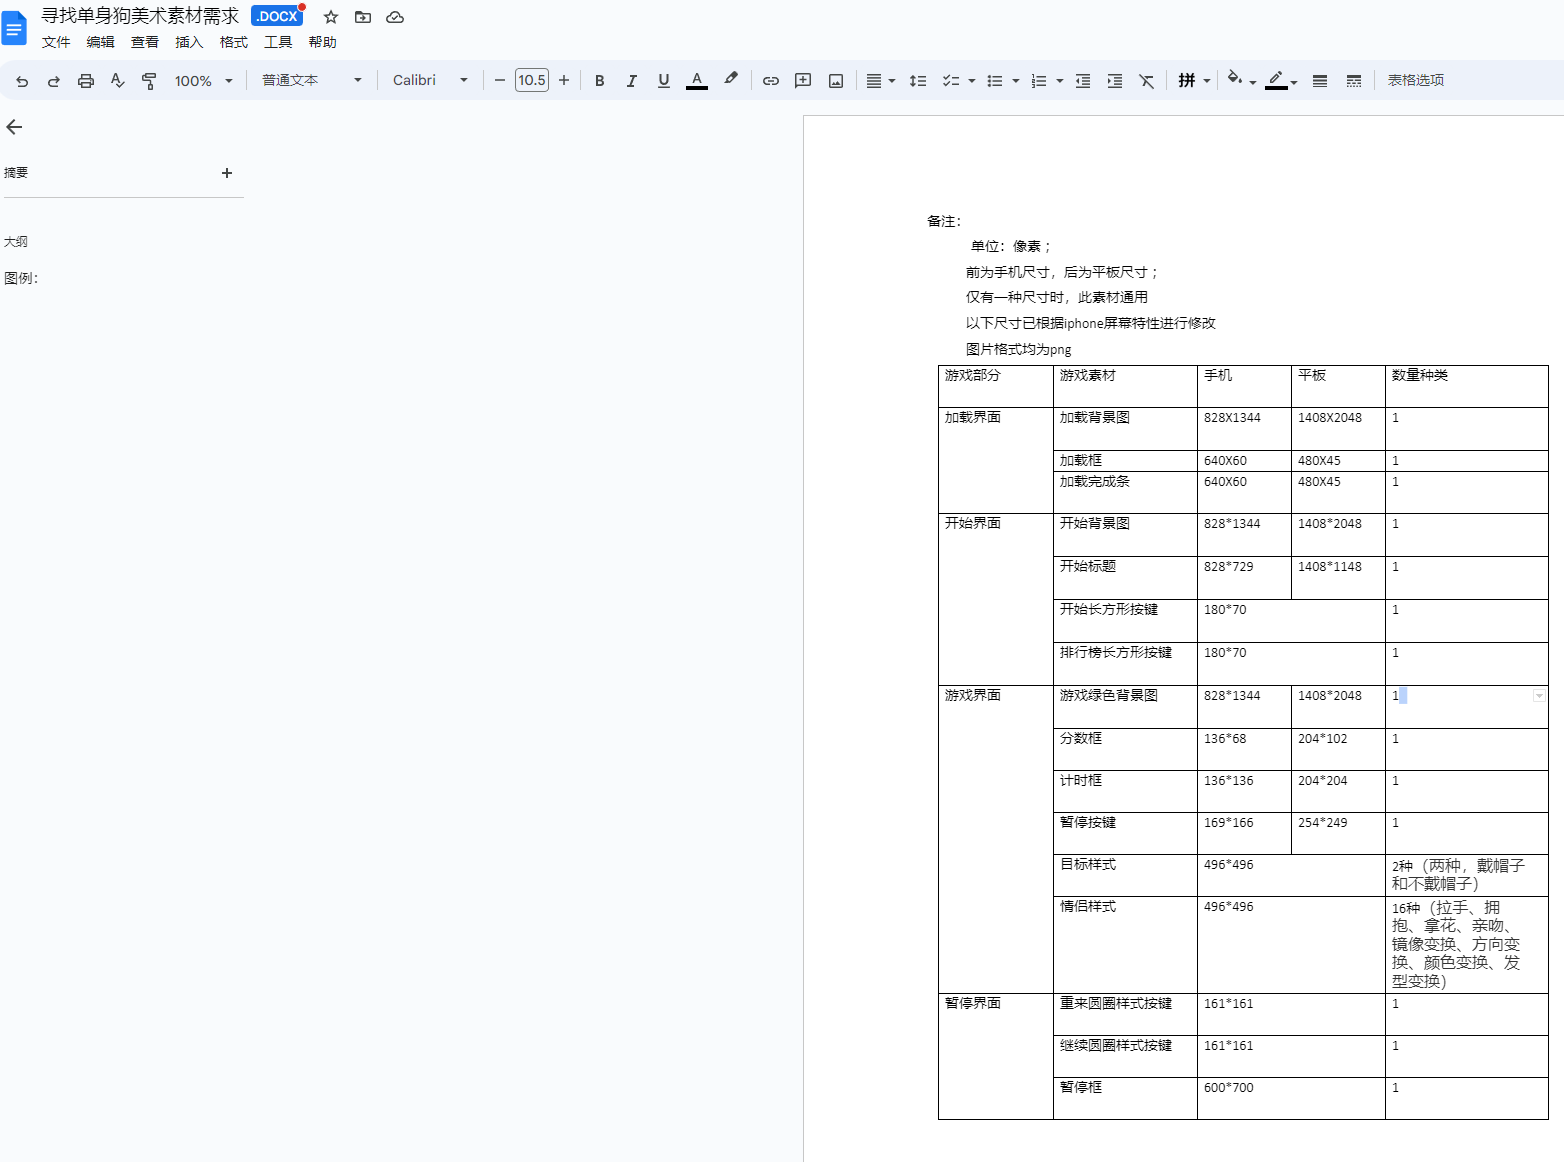Close the outline panel with back arrow

coord(14,127)
